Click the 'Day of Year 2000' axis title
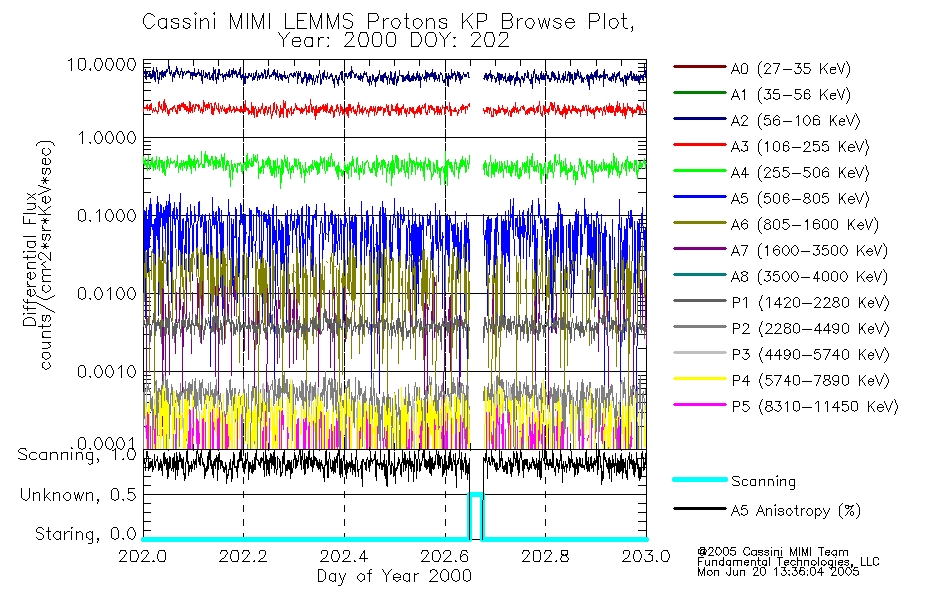950x600 pixels. point(394,576)
